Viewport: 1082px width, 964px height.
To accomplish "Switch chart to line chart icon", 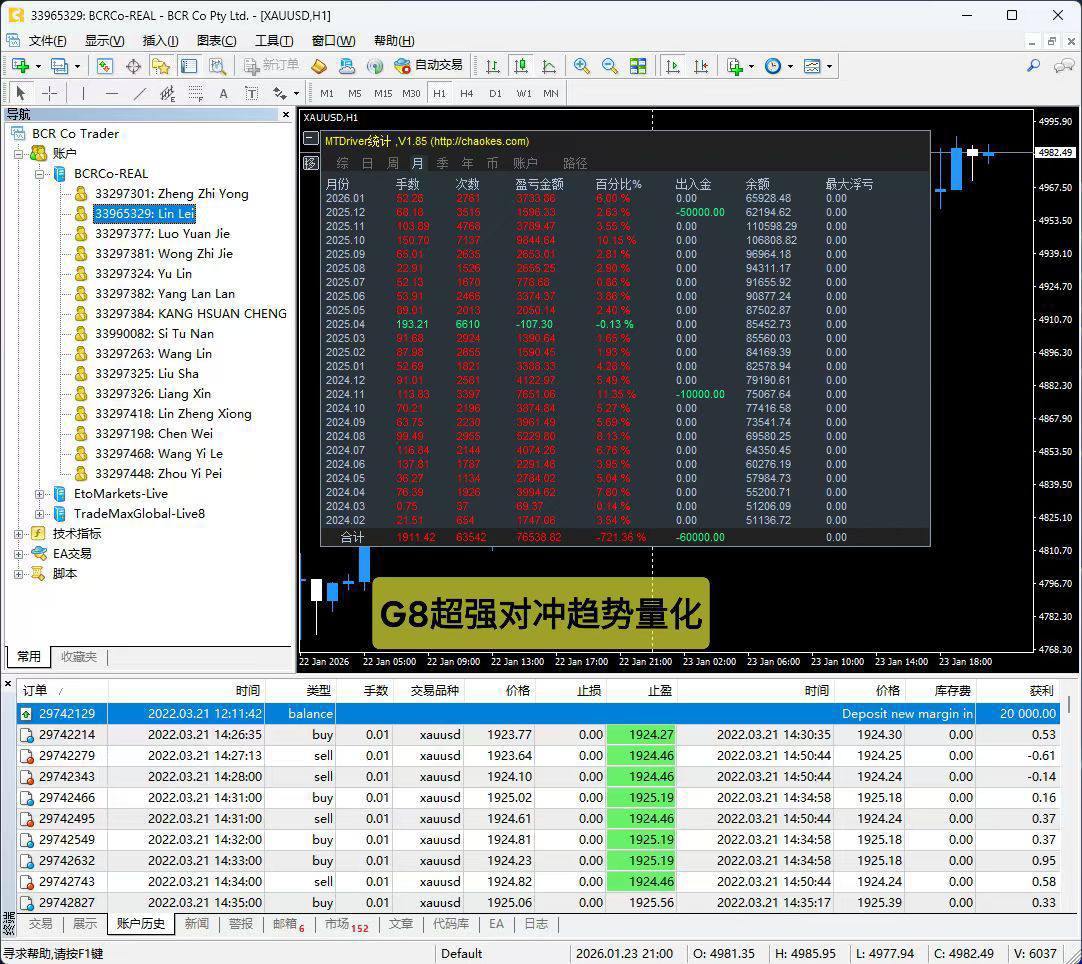I will tap(549, 66).
